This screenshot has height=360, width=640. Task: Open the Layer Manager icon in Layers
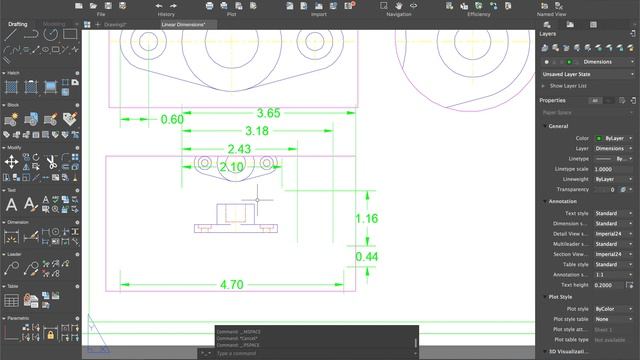pyautogui.click(x=545, y=48)
